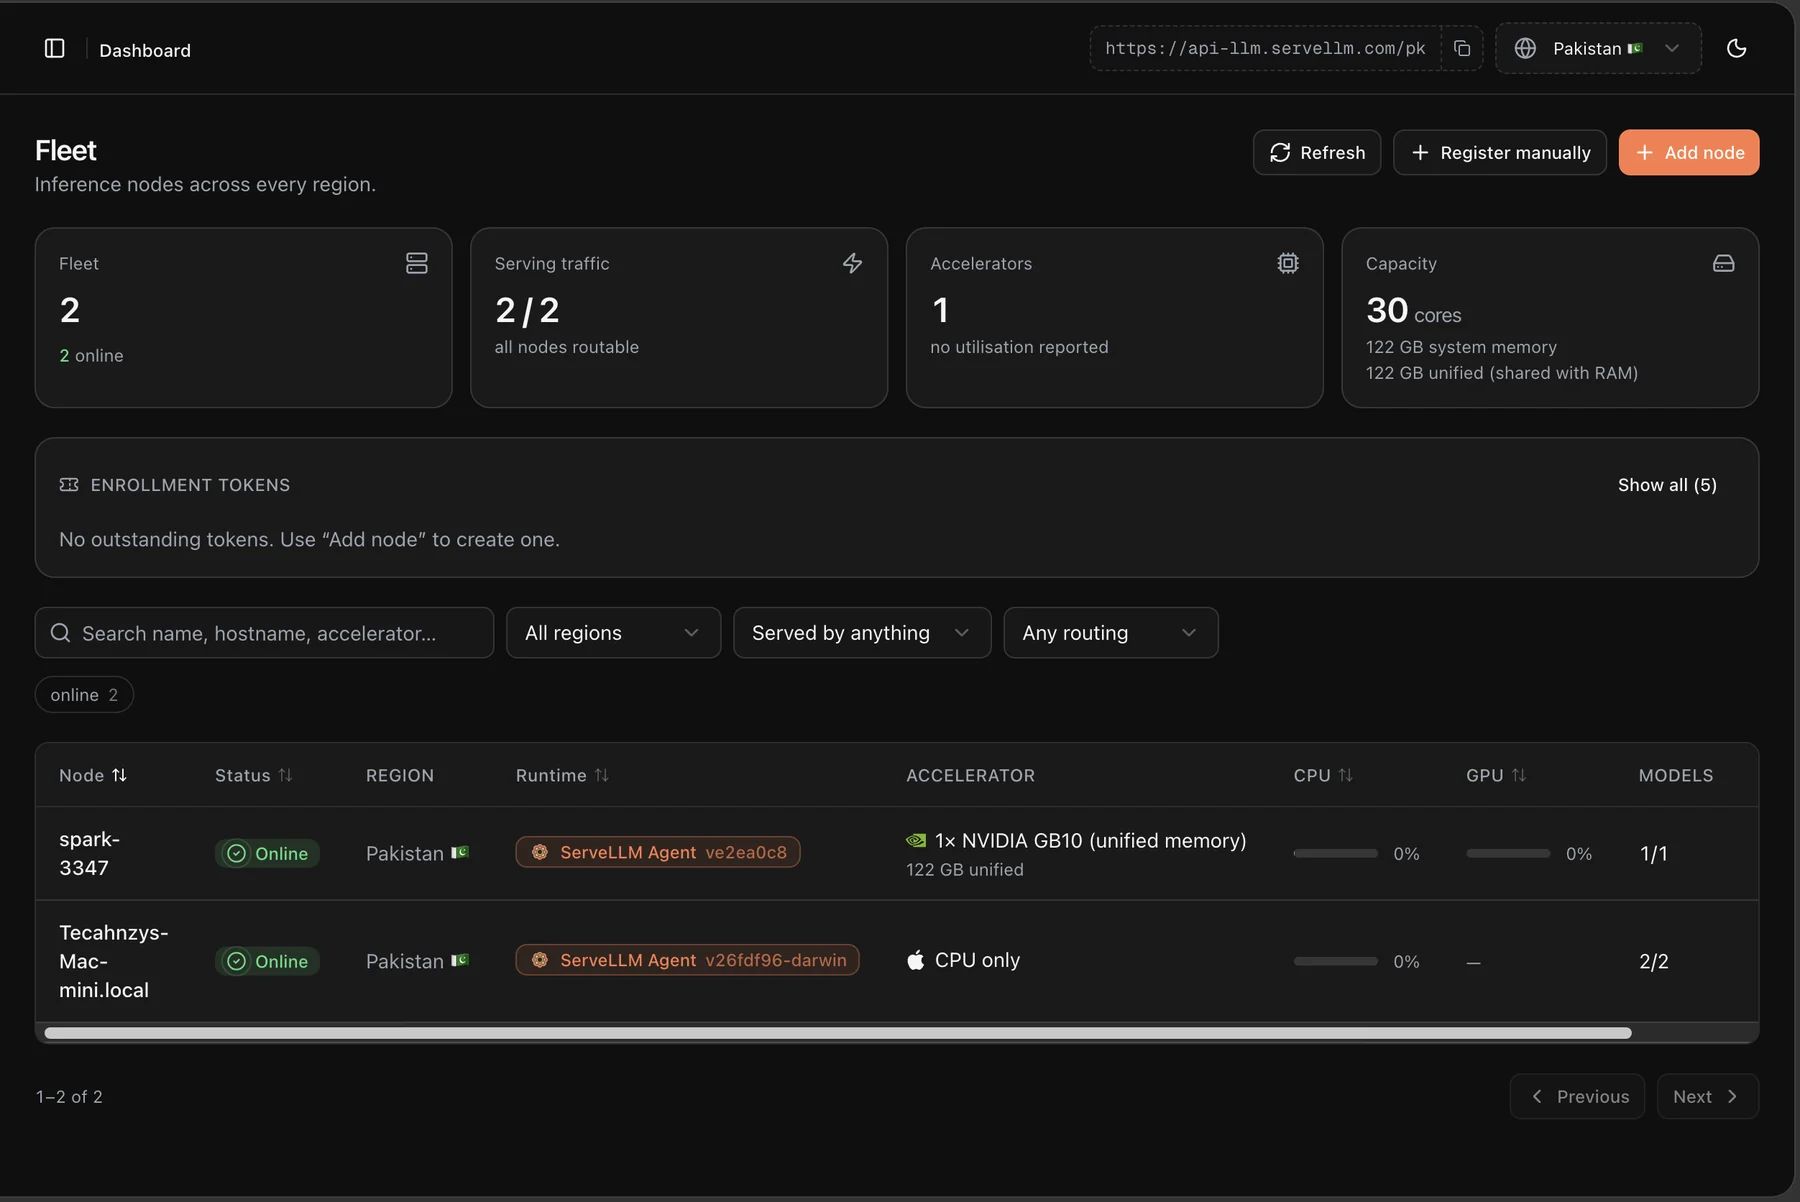Sort table by CPU column
1800x1202 pixels.
(x=1323, y=775)
